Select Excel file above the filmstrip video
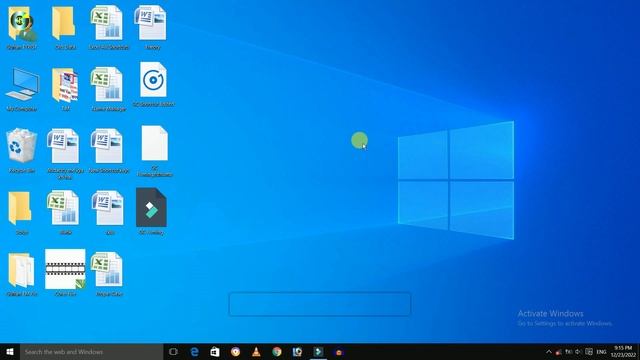This screenshot has width=640, height=360. pyautogui.click(x=64, y=208)
